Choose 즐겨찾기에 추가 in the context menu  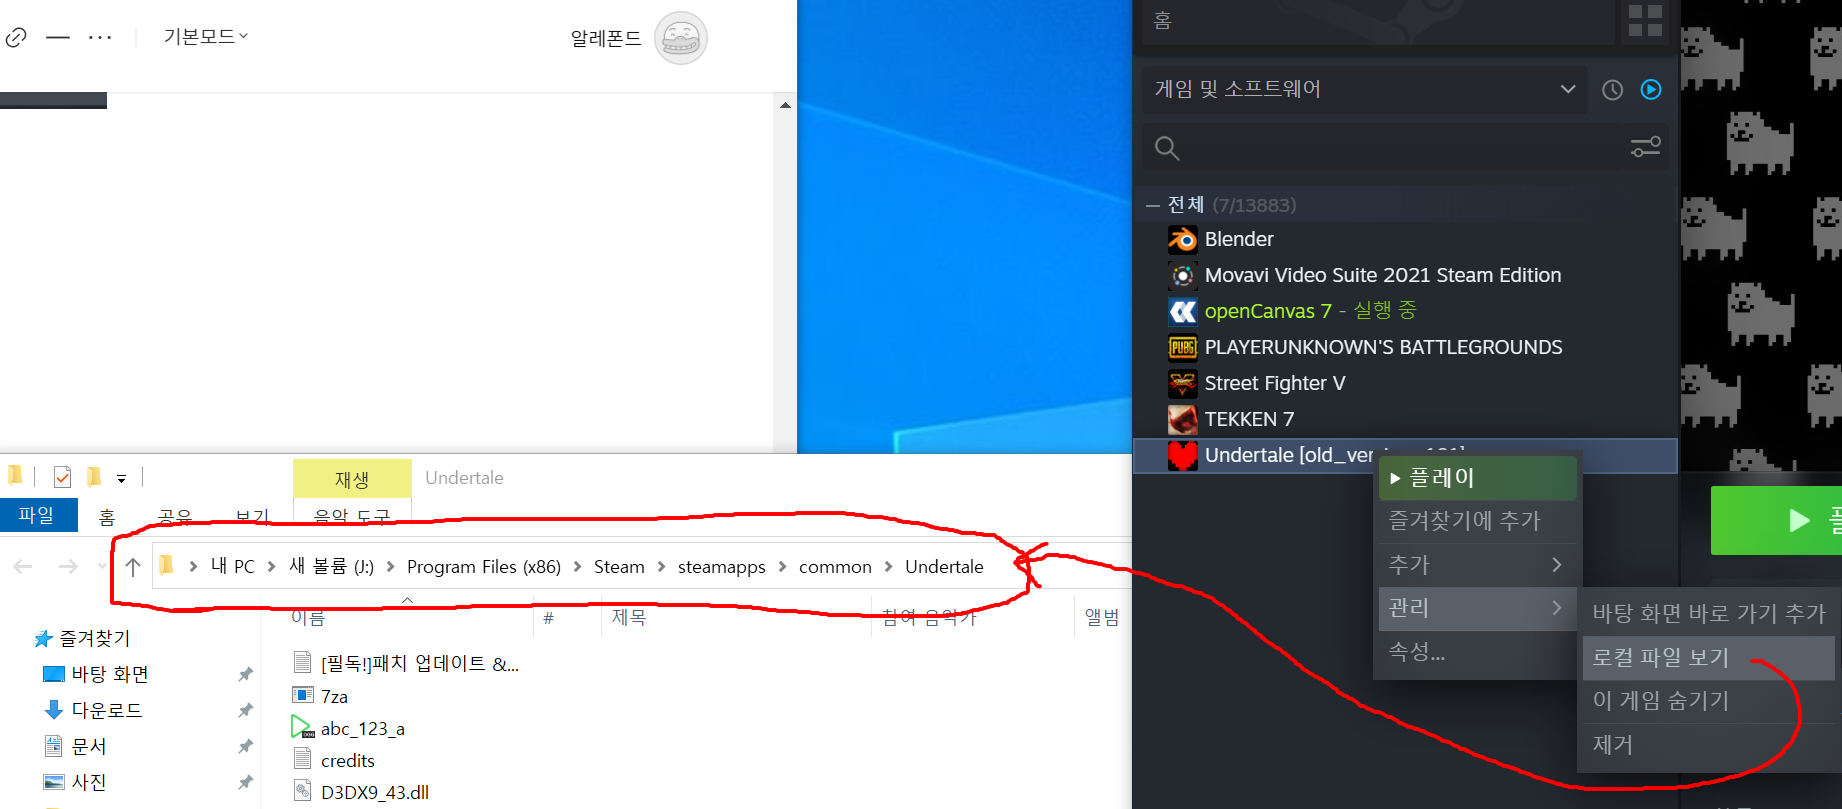pos(1477,521)
